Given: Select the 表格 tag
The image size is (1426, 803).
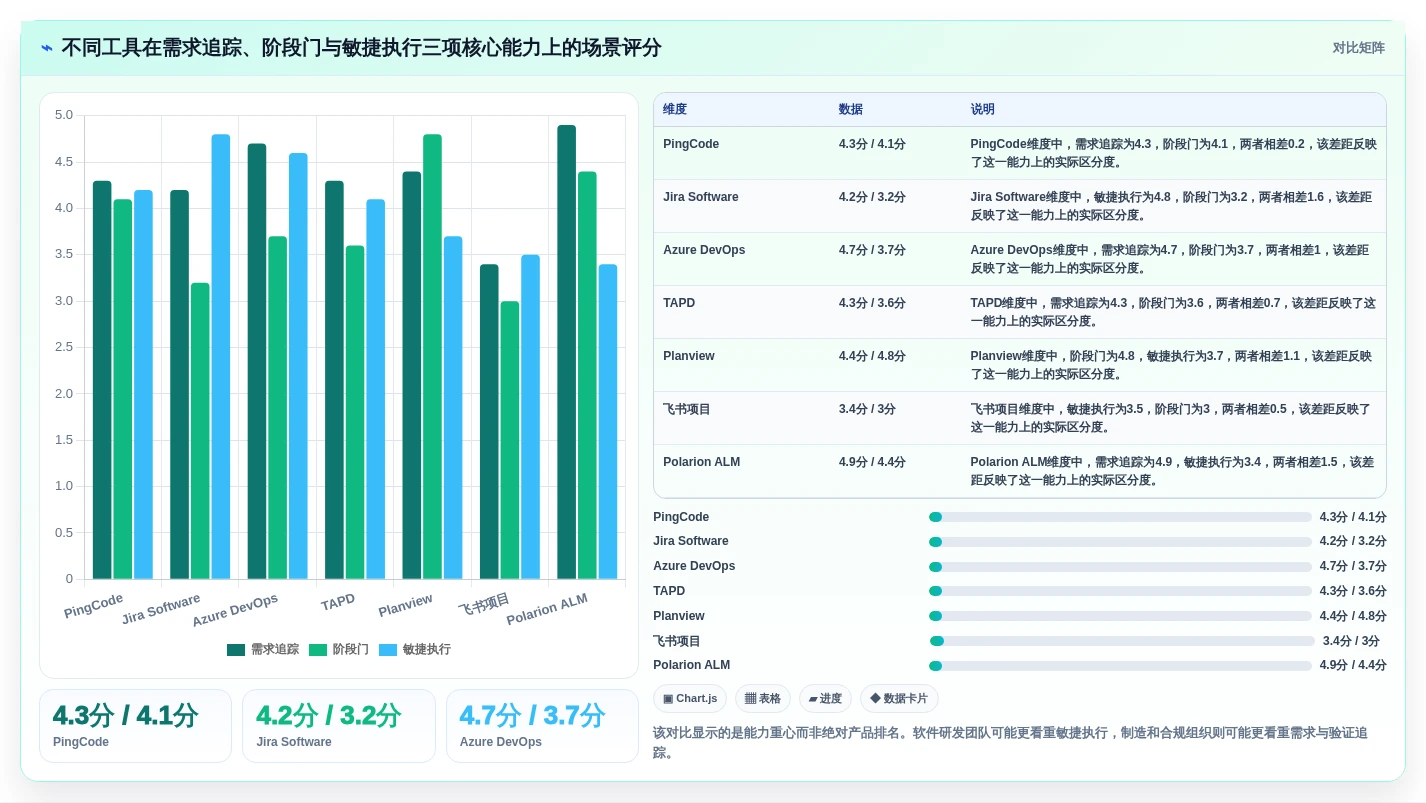Looking at the screenshot, I should click(x=763, y=698).
